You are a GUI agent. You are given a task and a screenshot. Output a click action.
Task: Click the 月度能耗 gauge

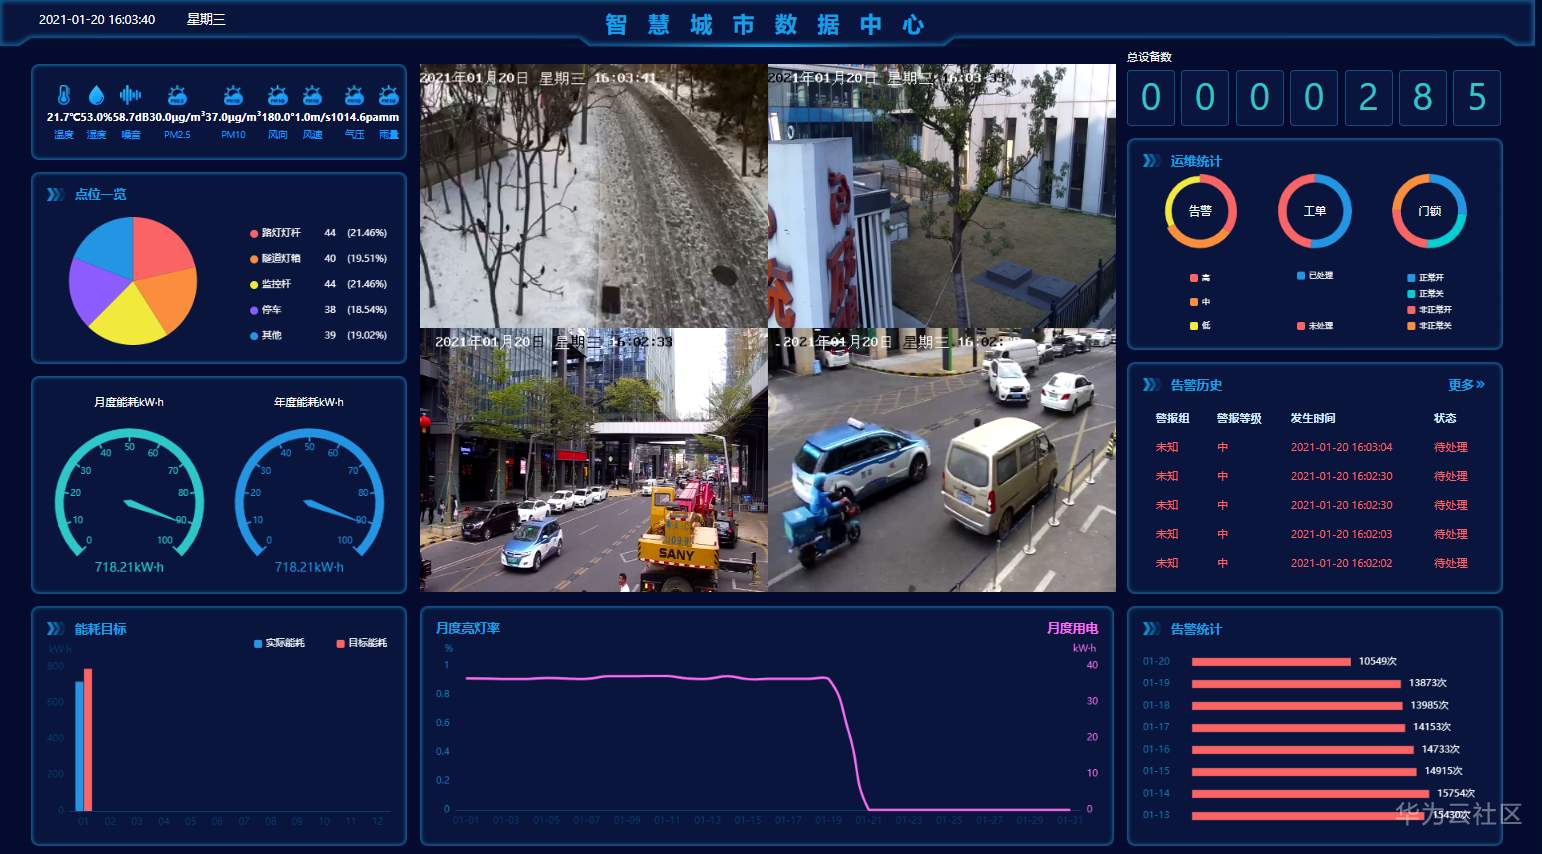129,493
